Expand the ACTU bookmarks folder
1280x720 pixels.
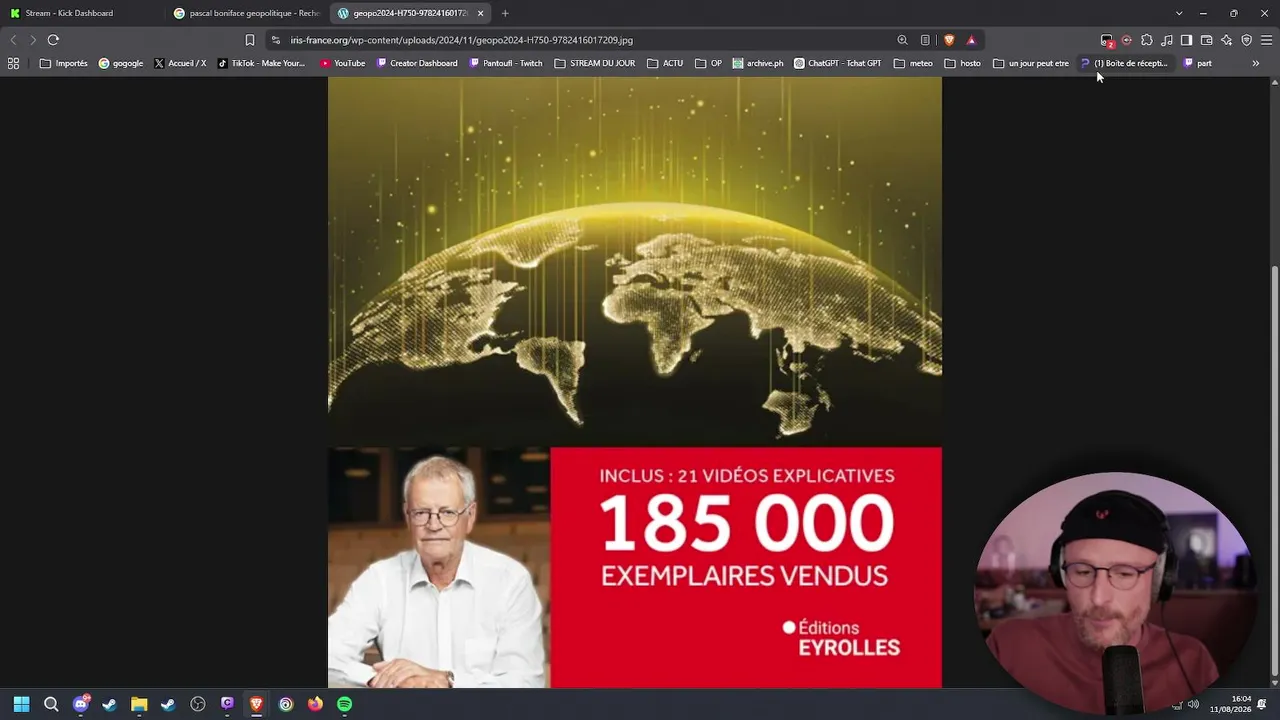tap(665, 63)
